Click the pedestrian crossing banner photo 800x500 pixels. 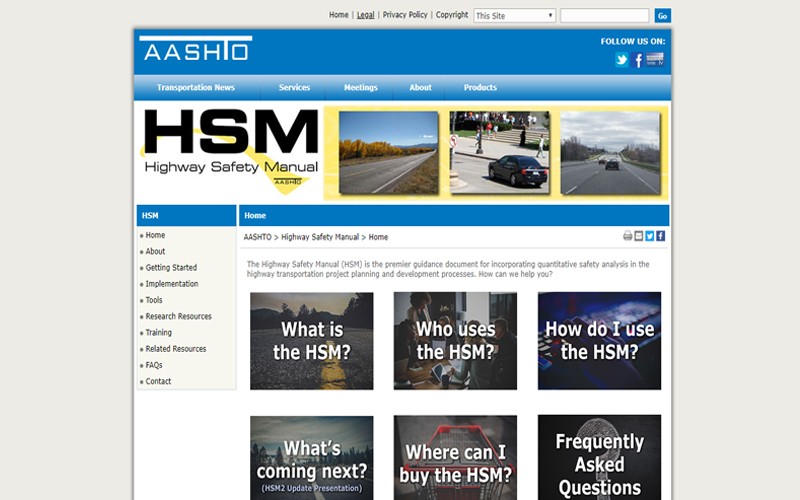click(x=499, y=152)
